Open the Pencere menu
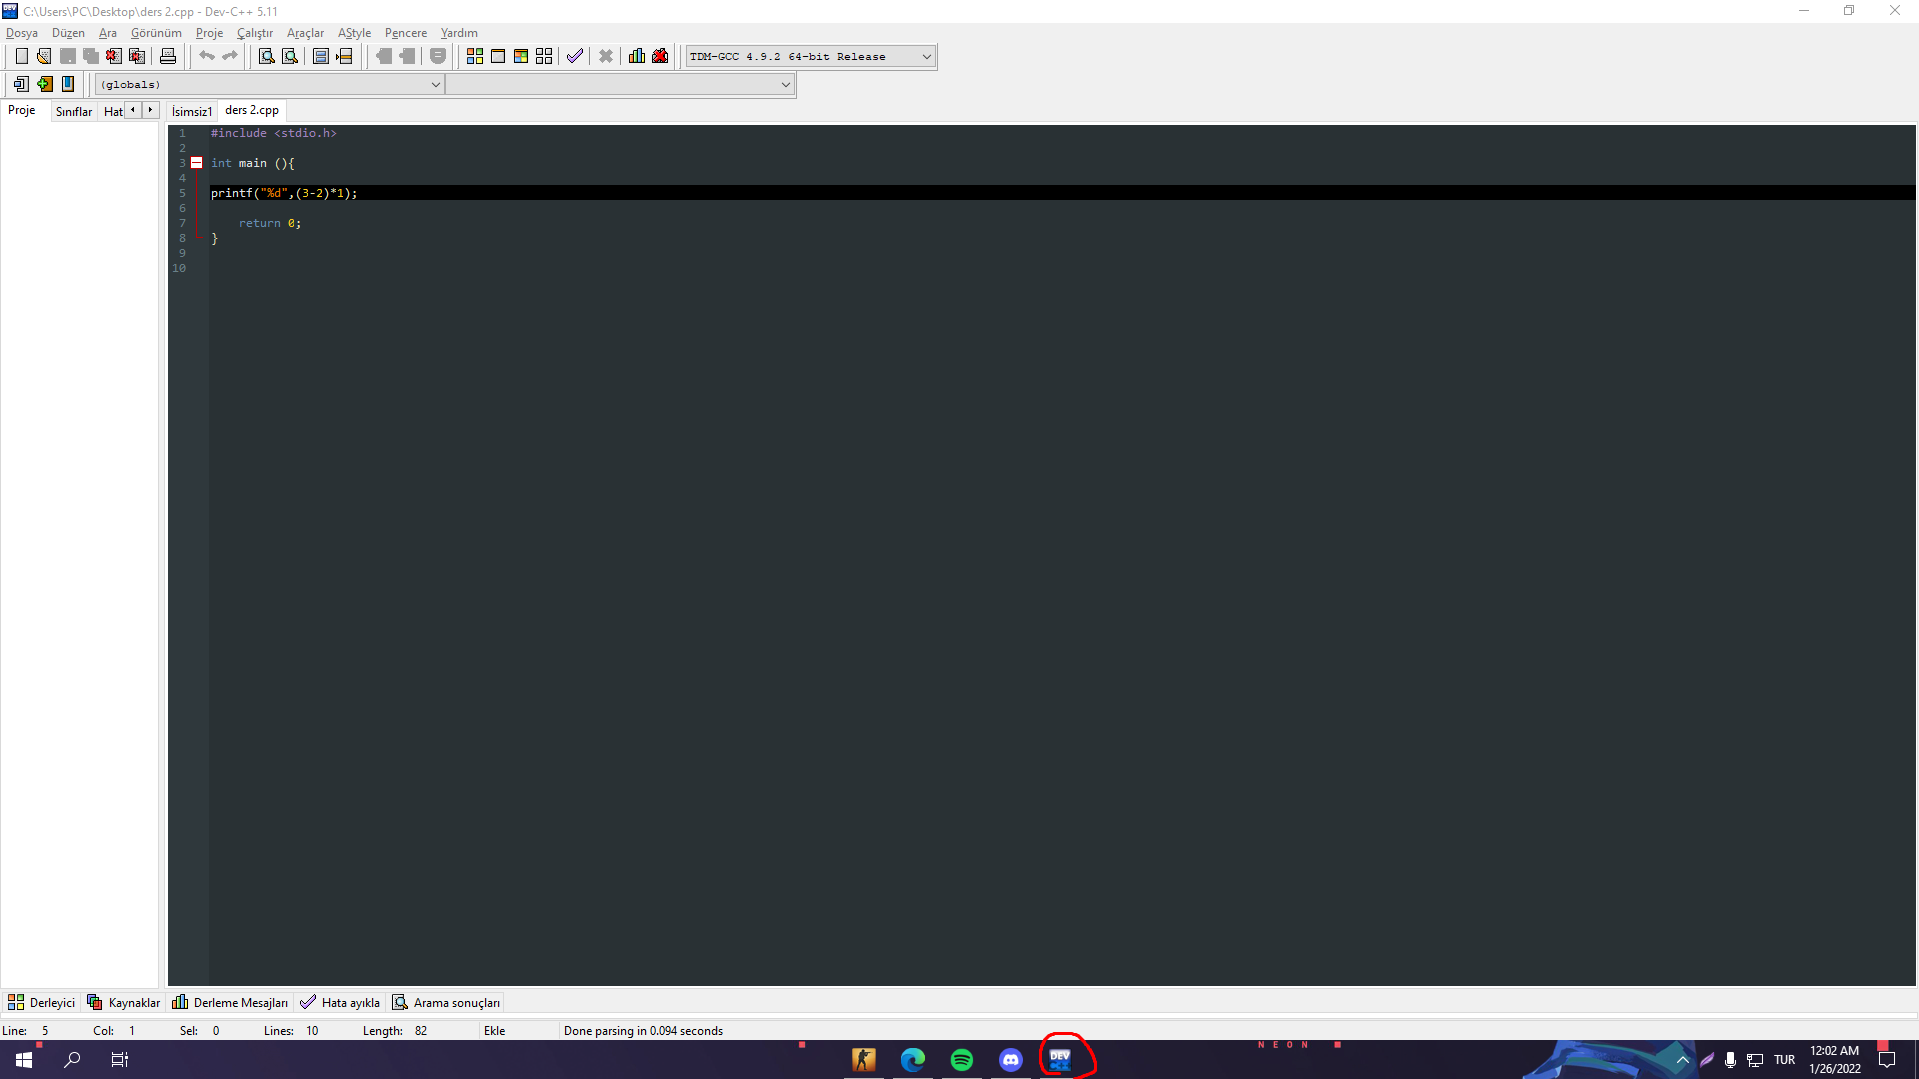The width and height of the screenshot is (1919, 1079). click(x=405, y=33)
